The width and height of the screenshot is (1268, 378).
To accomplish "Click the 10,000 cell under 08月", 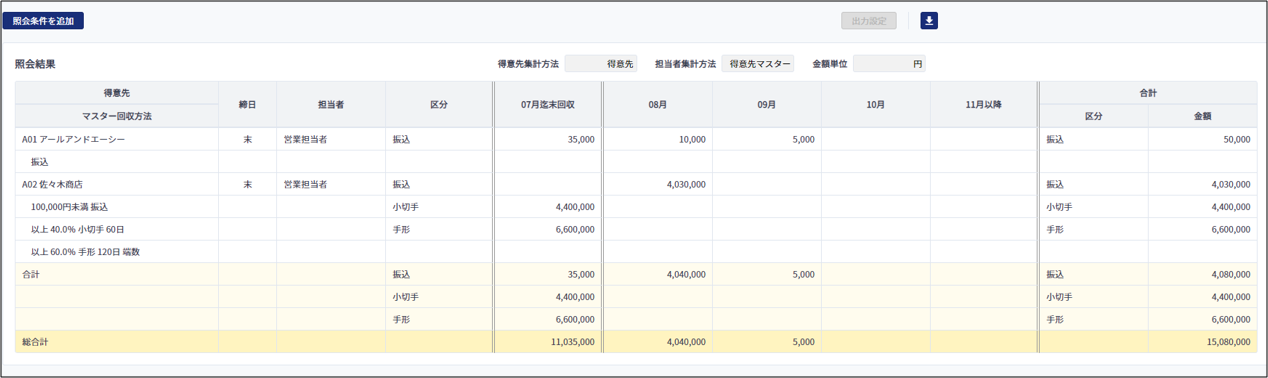I will [658, 139].
